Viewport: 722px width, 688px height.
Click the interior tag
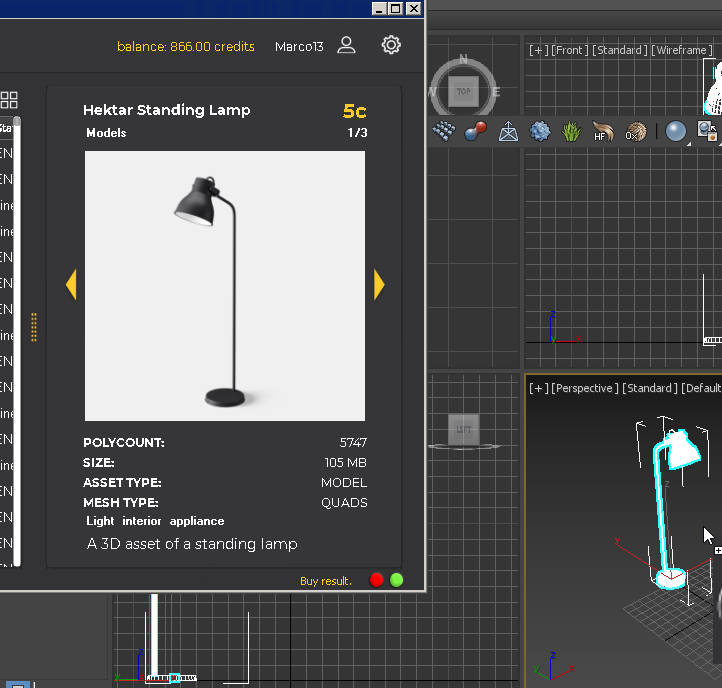141,521
